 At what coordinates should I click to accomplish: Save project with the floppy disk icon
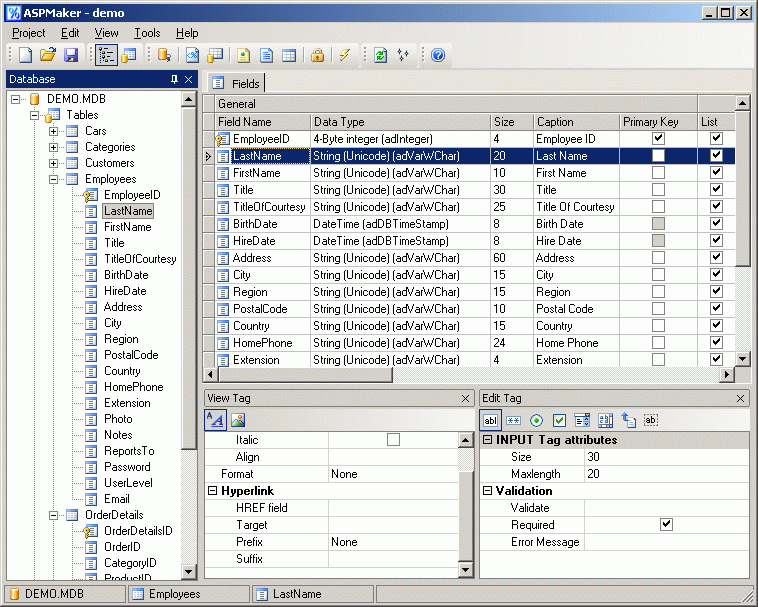pos(70,56)
